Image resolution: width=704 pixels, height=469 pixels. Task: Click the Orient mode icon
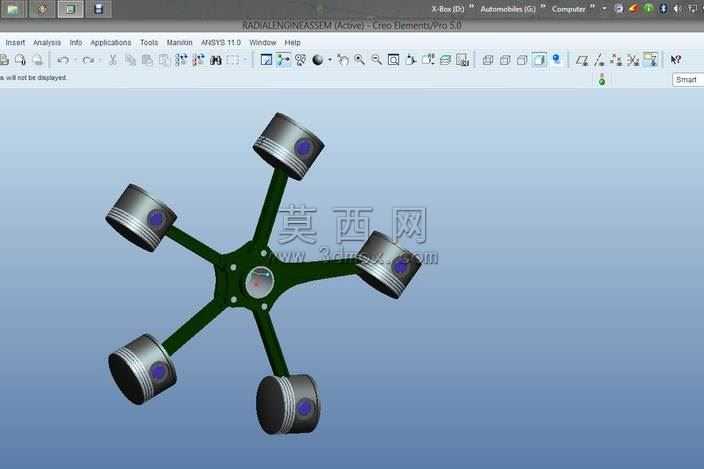point(300,60)
